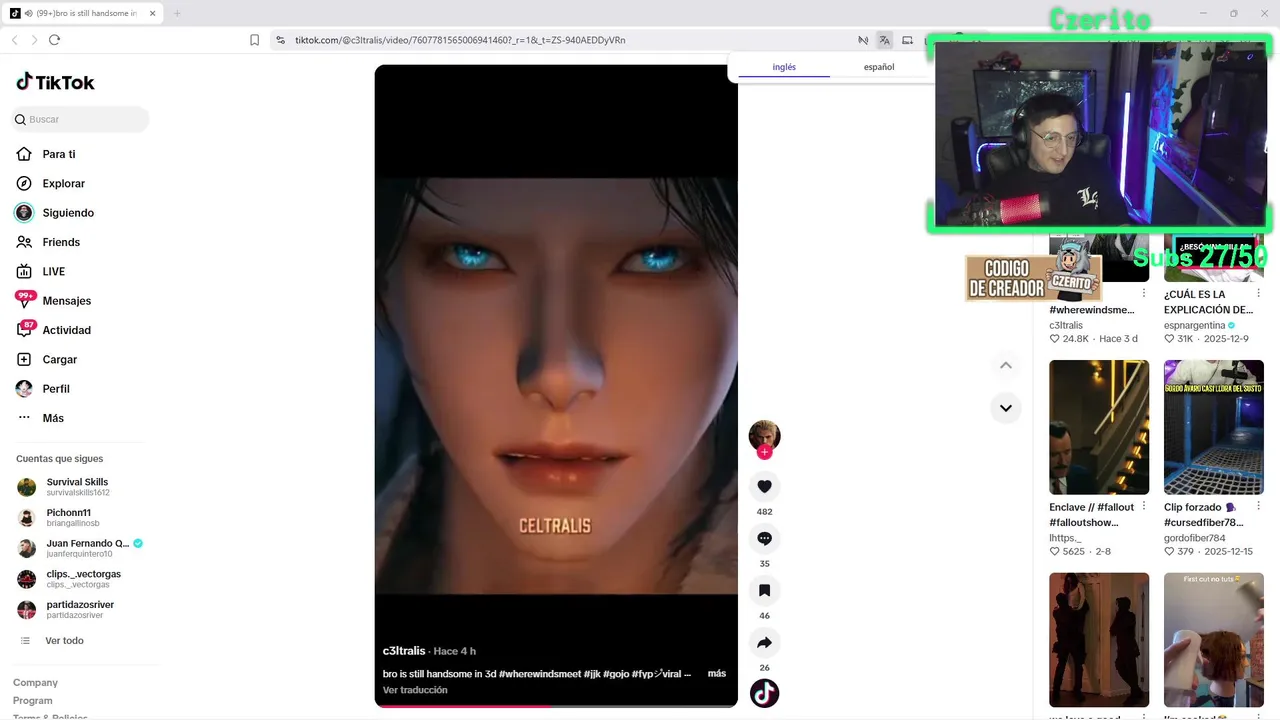The width and height of the screenshot is (1280, 720).
Task: Open Clip forzado video thumbnail
Action: [1214, 427]
